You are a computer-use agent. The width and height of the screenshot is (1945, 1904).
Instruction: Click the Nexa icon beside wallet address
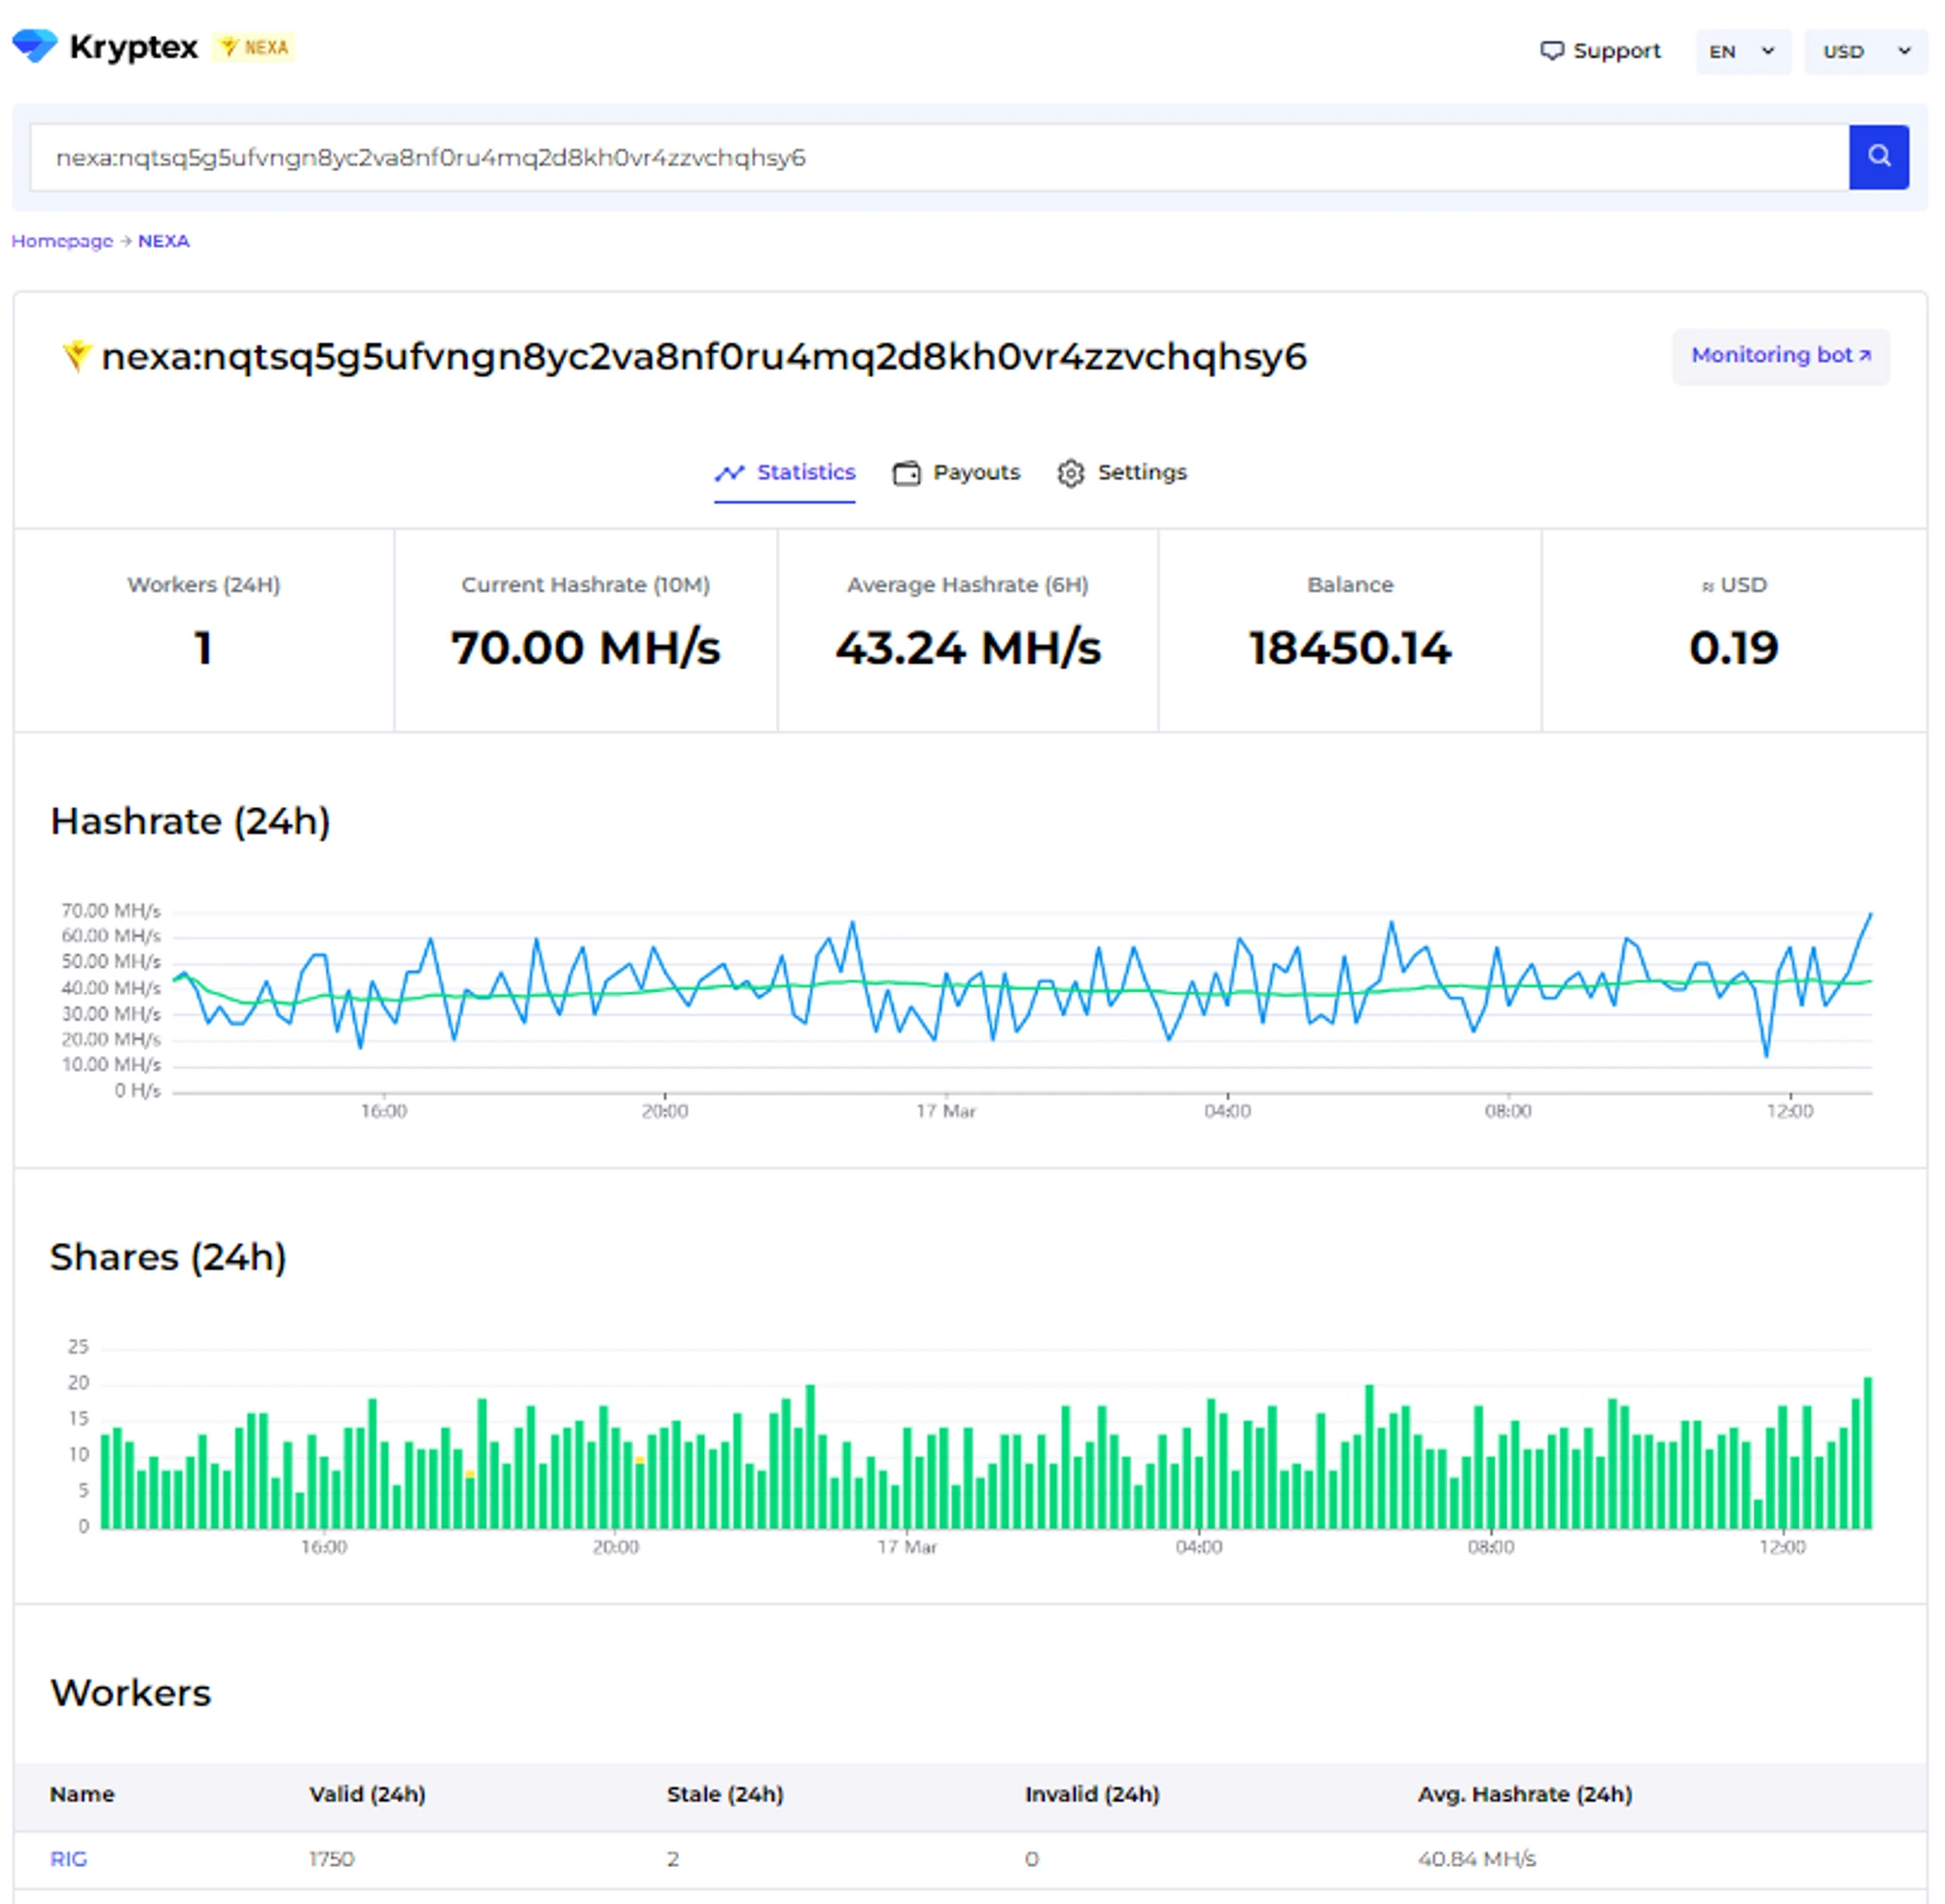(x=76, y=356)
